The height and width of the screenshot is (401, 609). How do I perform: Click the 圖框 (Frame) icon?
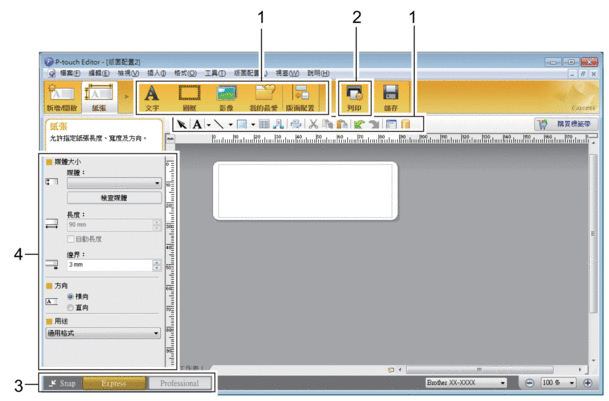(190, 97)
